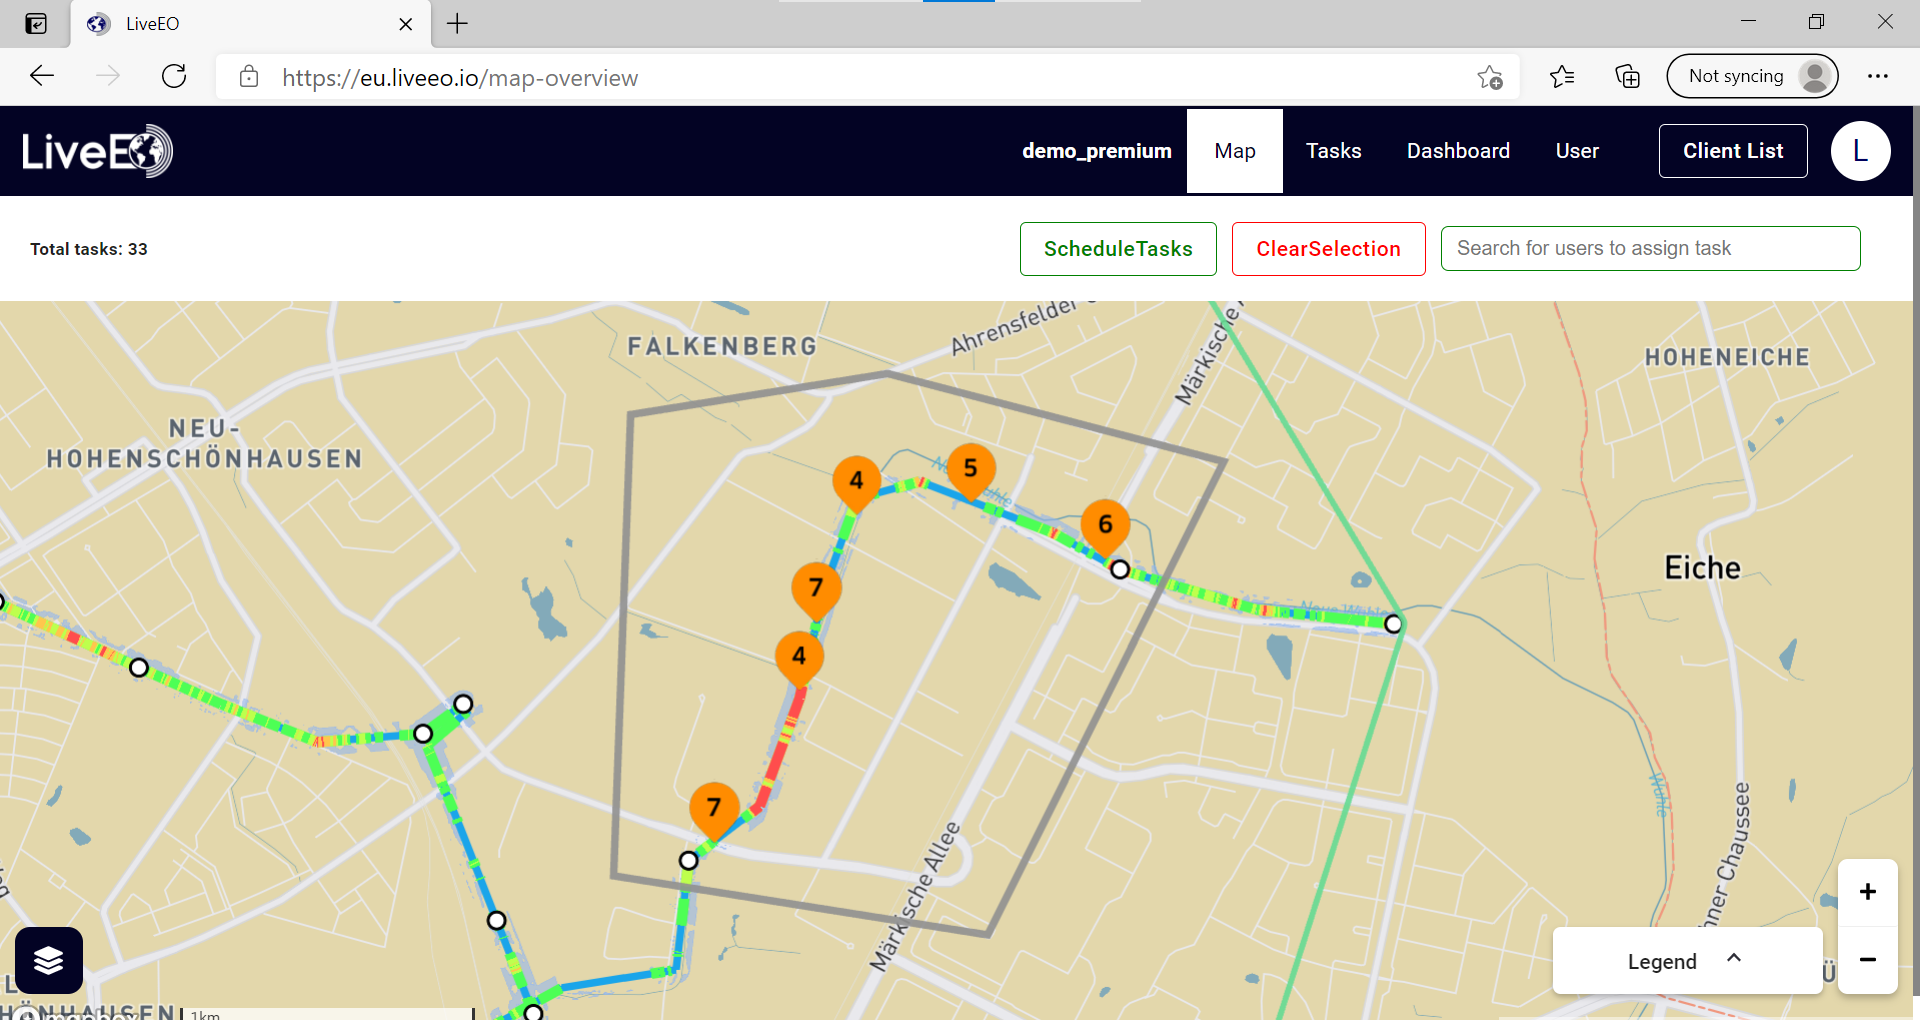Toggle the favorites star in address bar
The image size is (1920, 1020).
click(x=1491, y=76)
